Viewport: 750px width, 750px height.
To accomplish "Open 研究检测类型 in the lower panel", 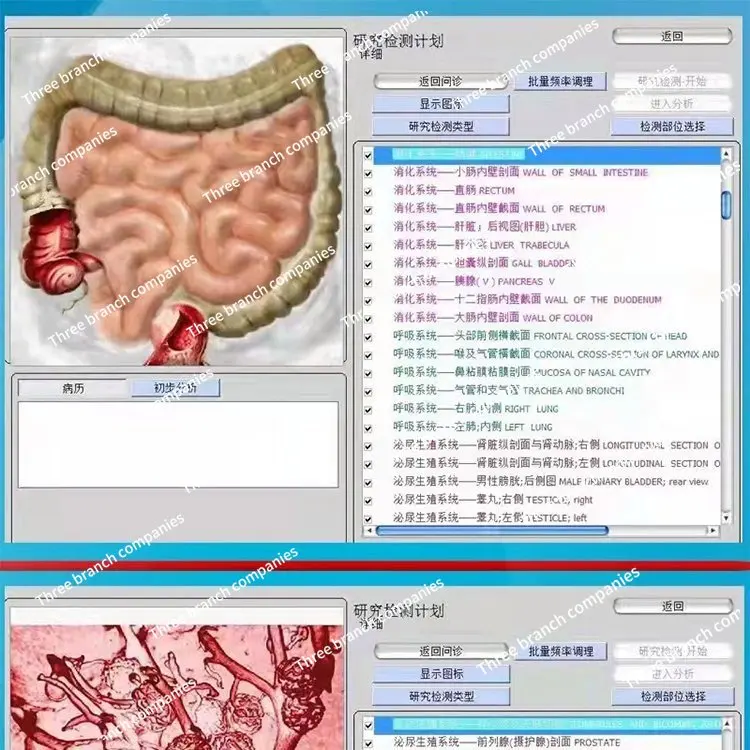I will tap(441, 697).
